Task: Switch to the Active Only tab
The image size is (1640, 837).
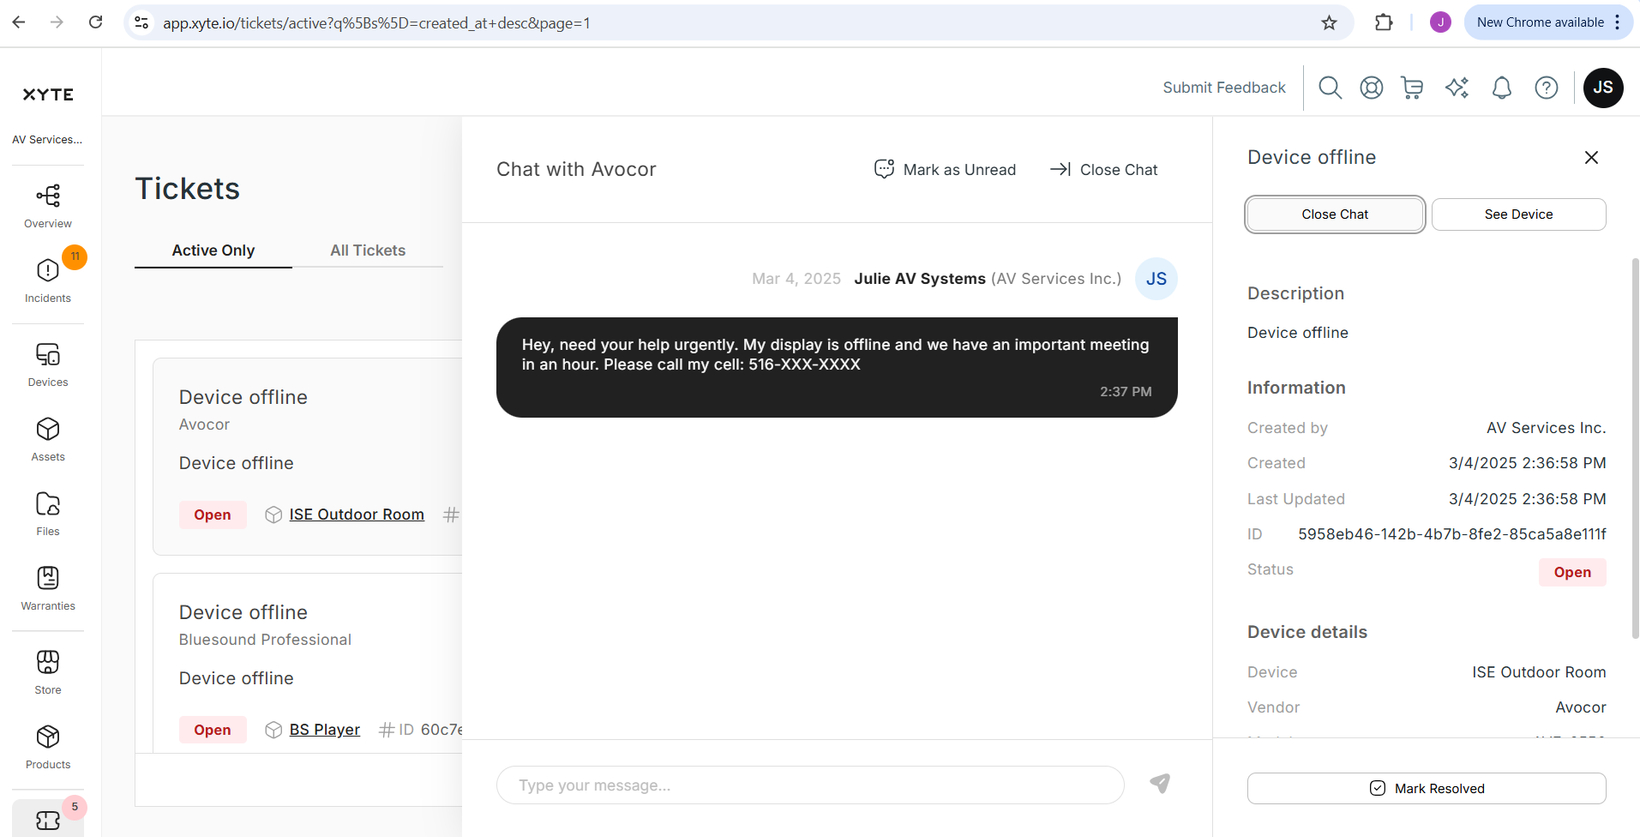Action: click(x=213, y=250)
